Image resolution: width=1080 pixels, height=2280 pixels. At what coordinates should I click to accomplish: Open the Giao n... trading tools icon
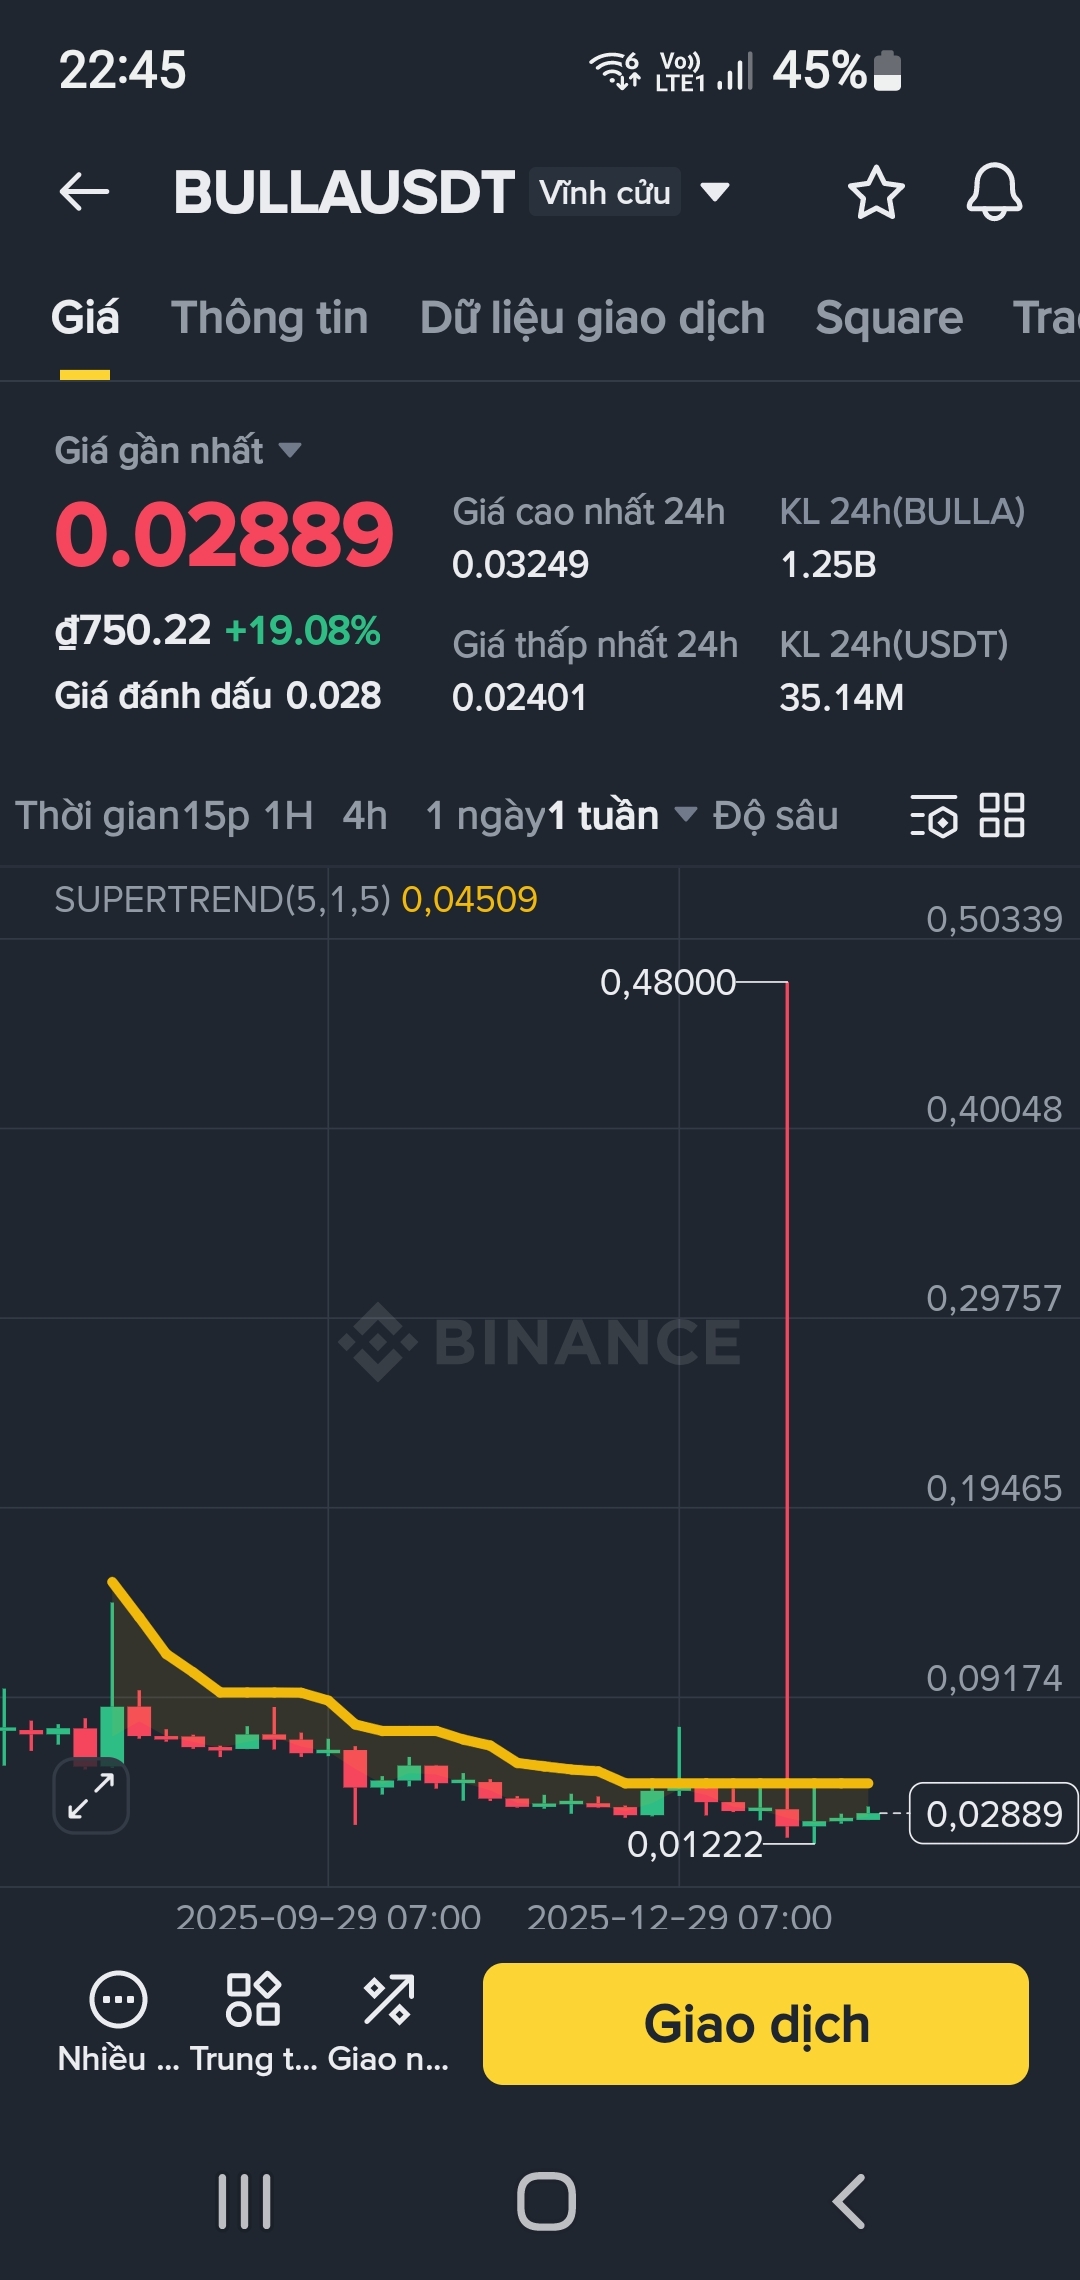(388, 2000)
